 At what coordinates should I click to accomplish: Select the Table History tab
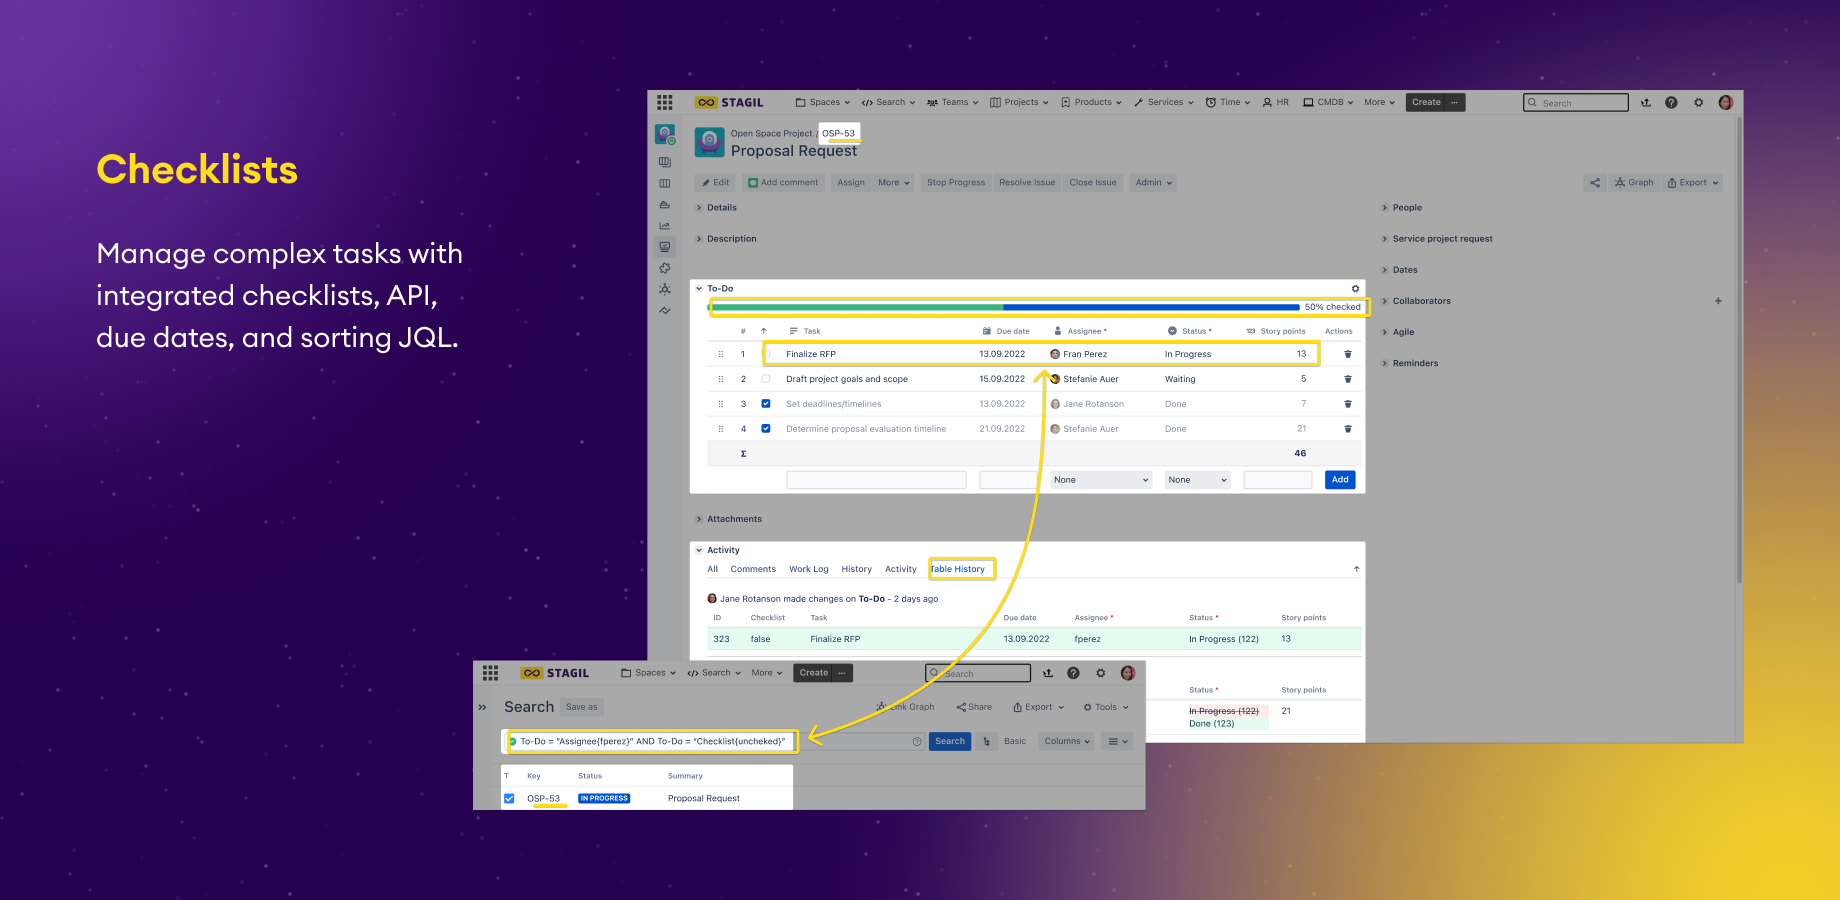click(958, 569)
